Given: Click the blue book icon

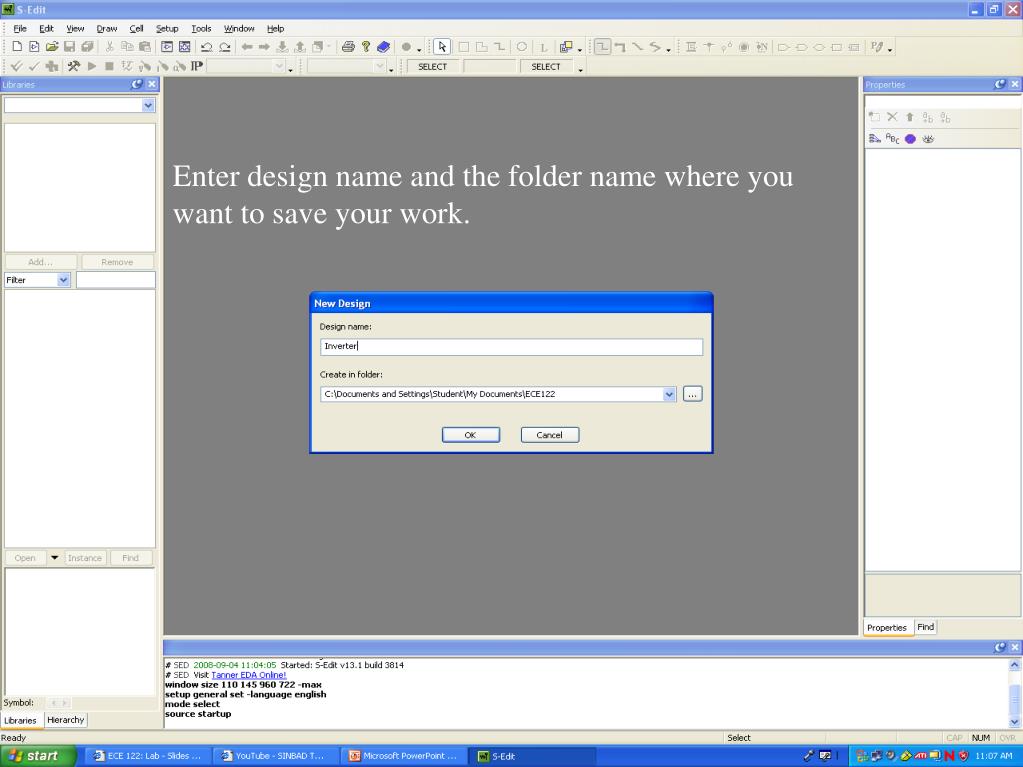Looking at the screenshot, I should point(383,47).
